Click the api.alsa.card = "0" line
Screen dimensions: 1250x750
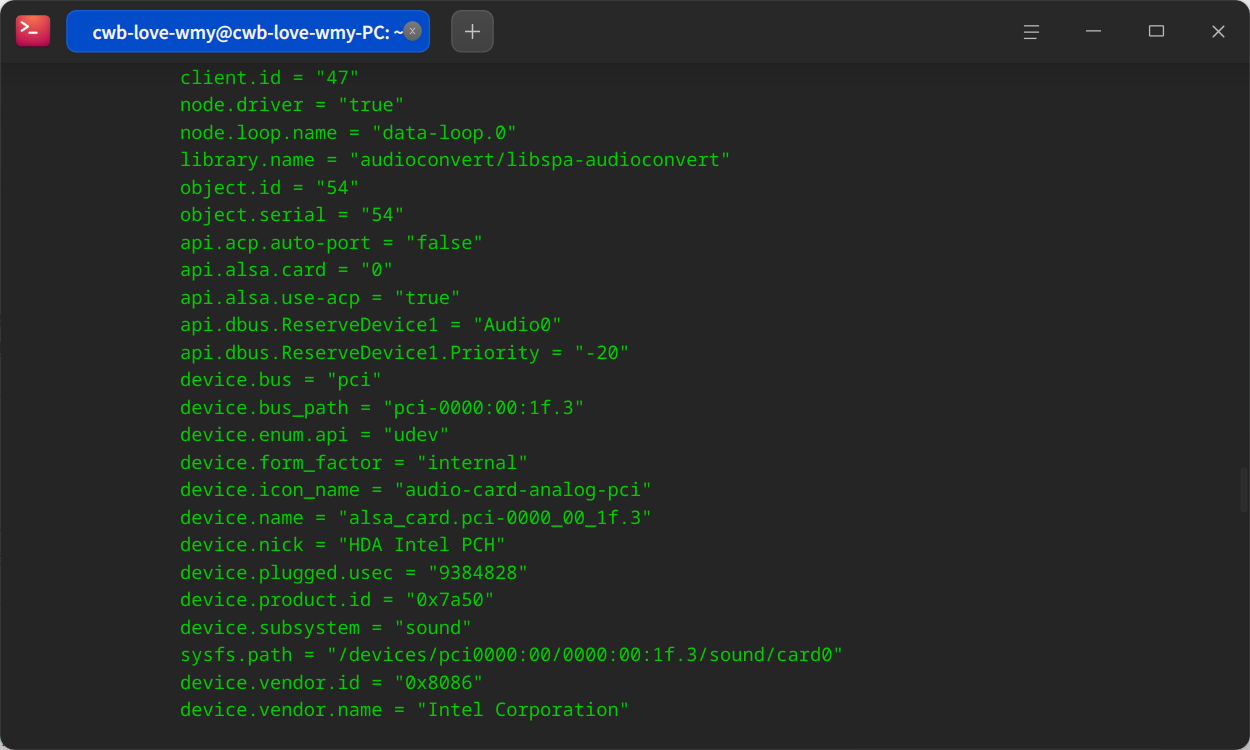point(286,270)
